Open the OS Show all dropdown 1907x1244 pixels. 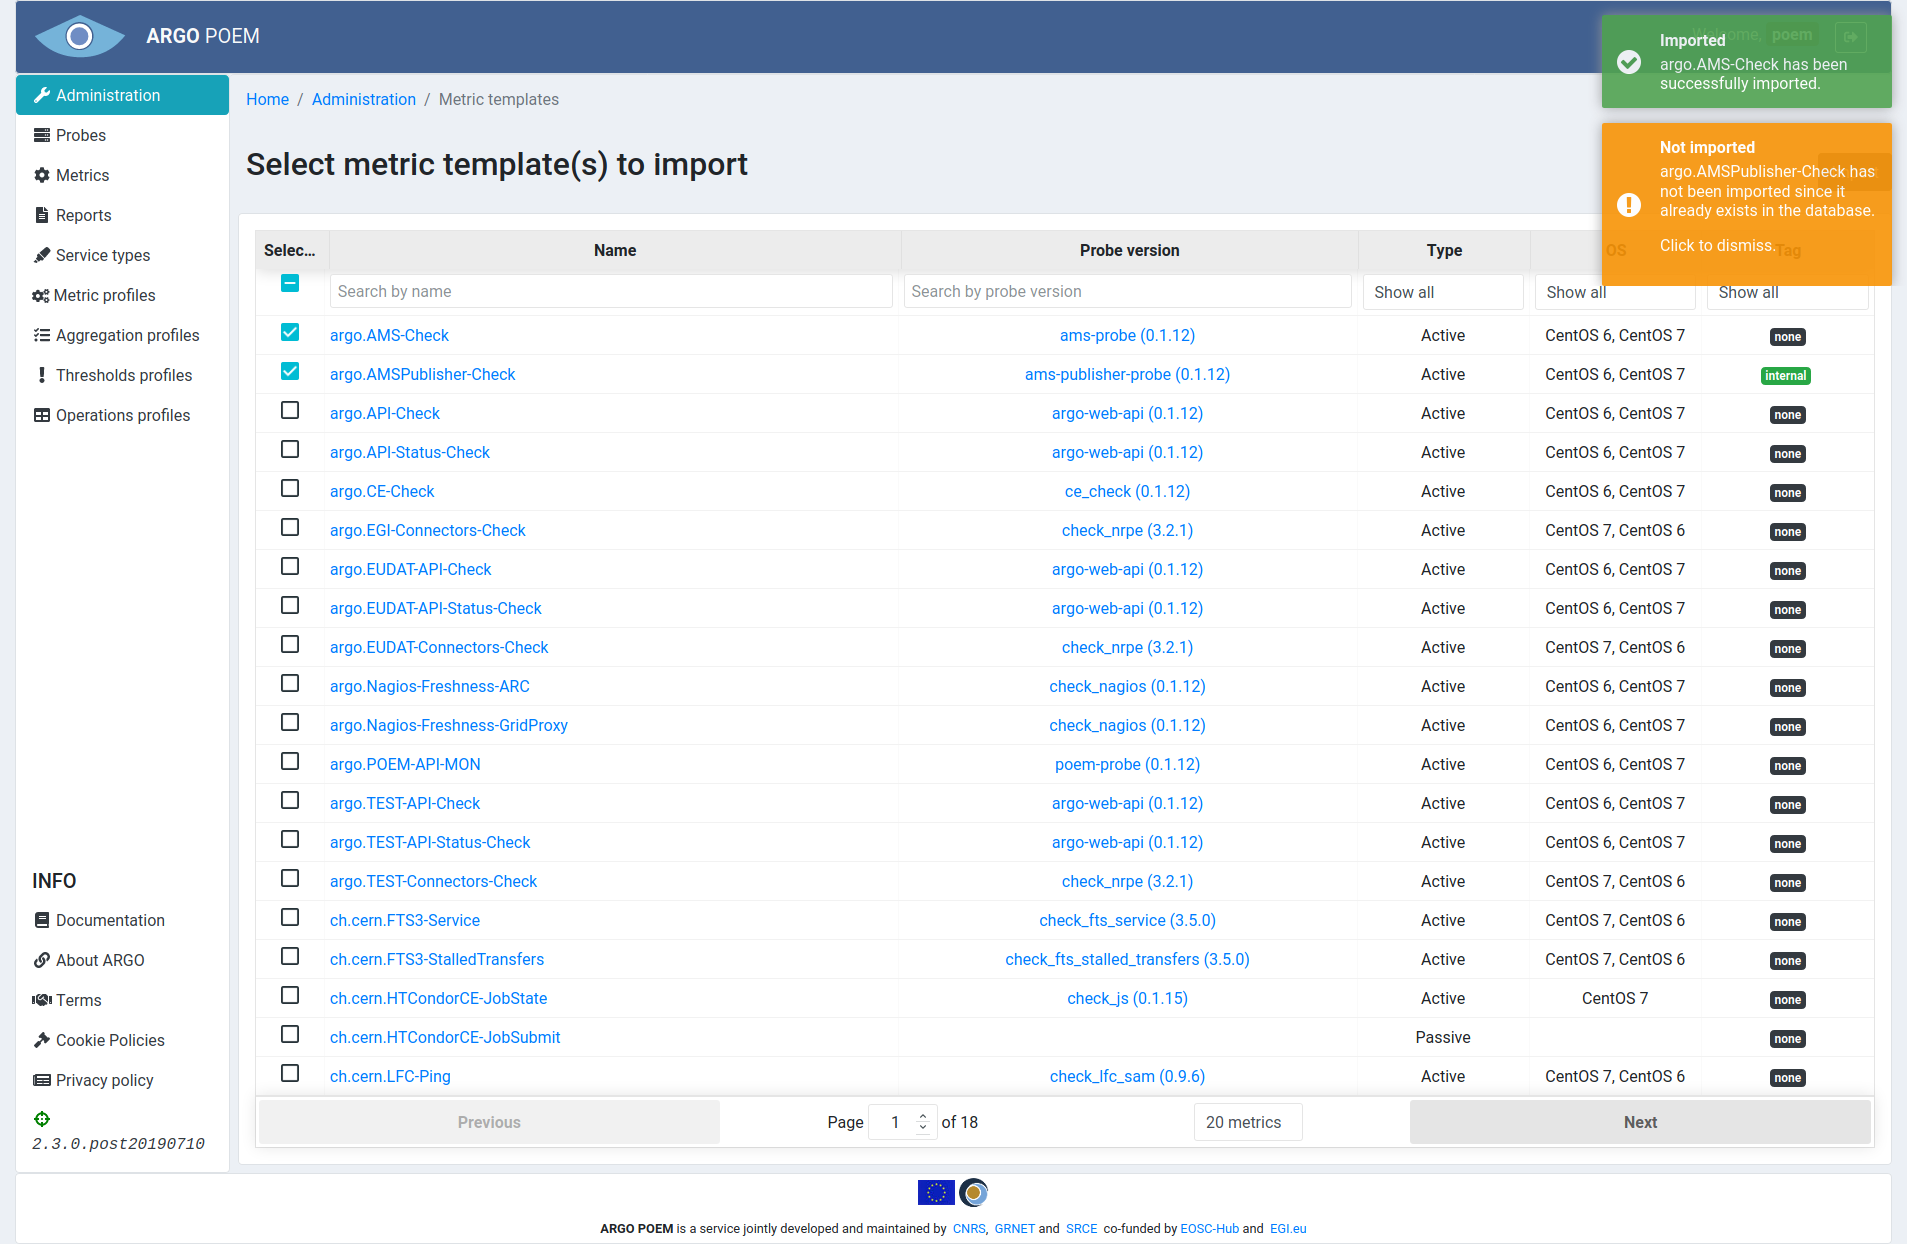coord(1614,292)
